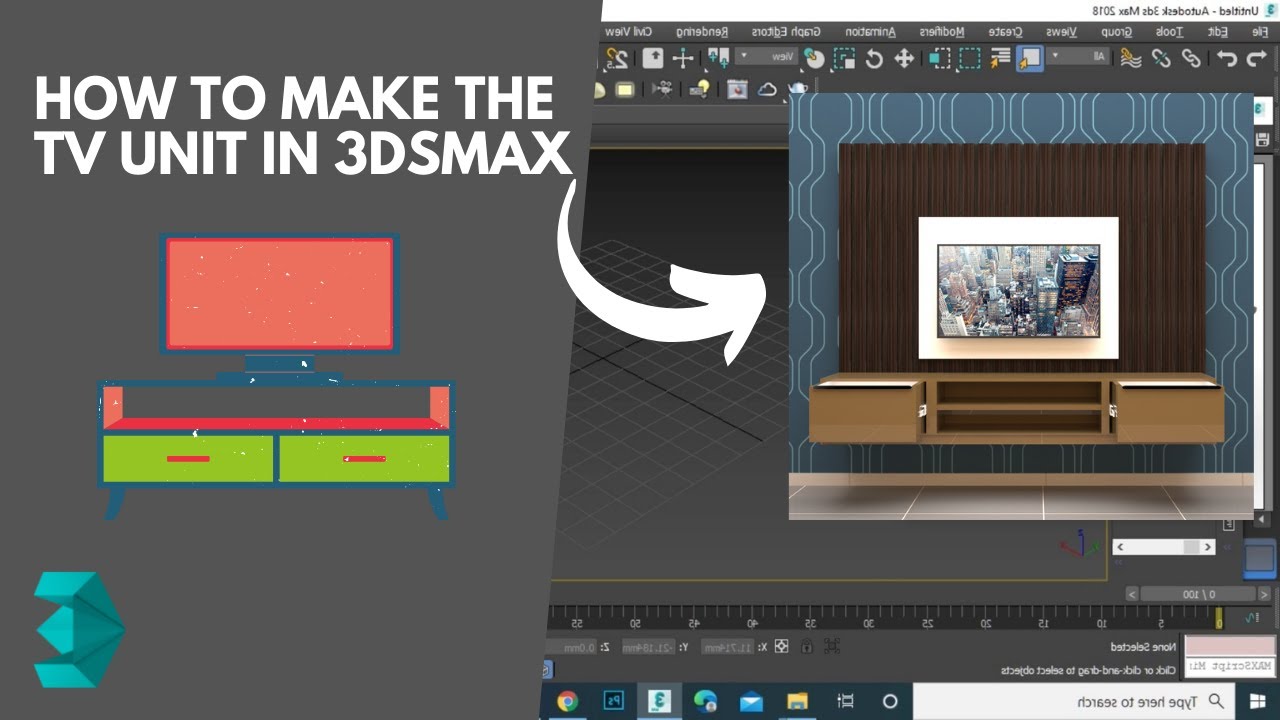Click the 3ds Max taskbar icon
The width and height of the screenshot is (1280, 720).
coord(660,701)
